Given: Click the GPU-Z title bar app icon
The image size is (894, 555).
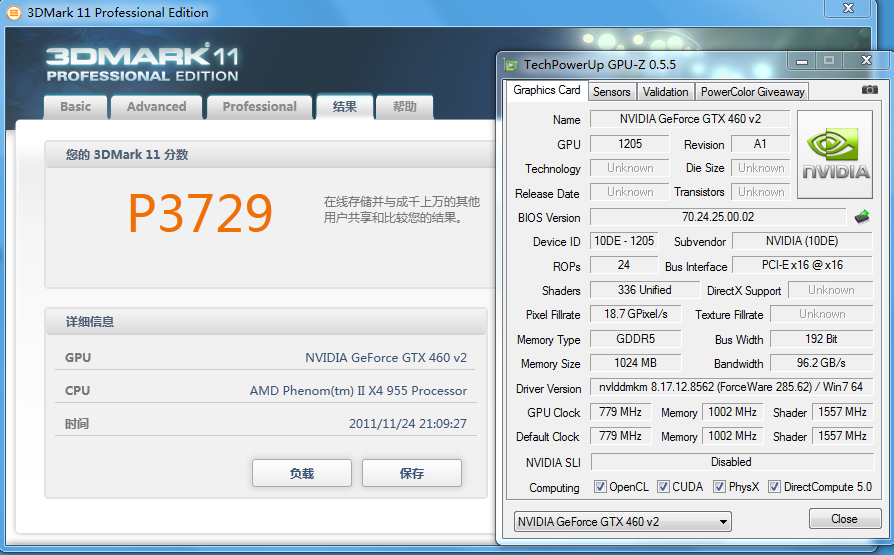Looking at the screenshot, I should (512, 65).
